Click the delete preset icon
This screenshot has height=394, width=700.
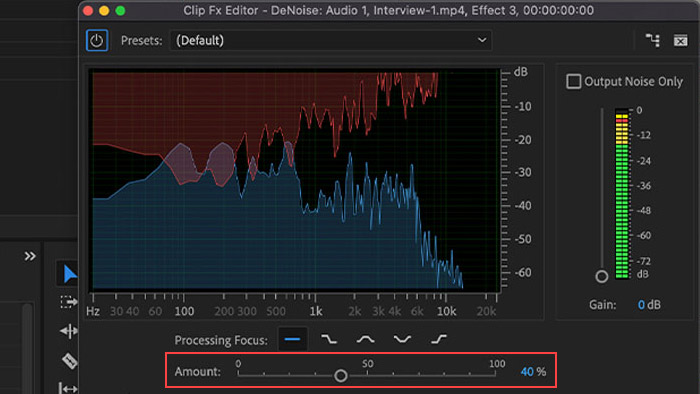click(x=680, y=41)
